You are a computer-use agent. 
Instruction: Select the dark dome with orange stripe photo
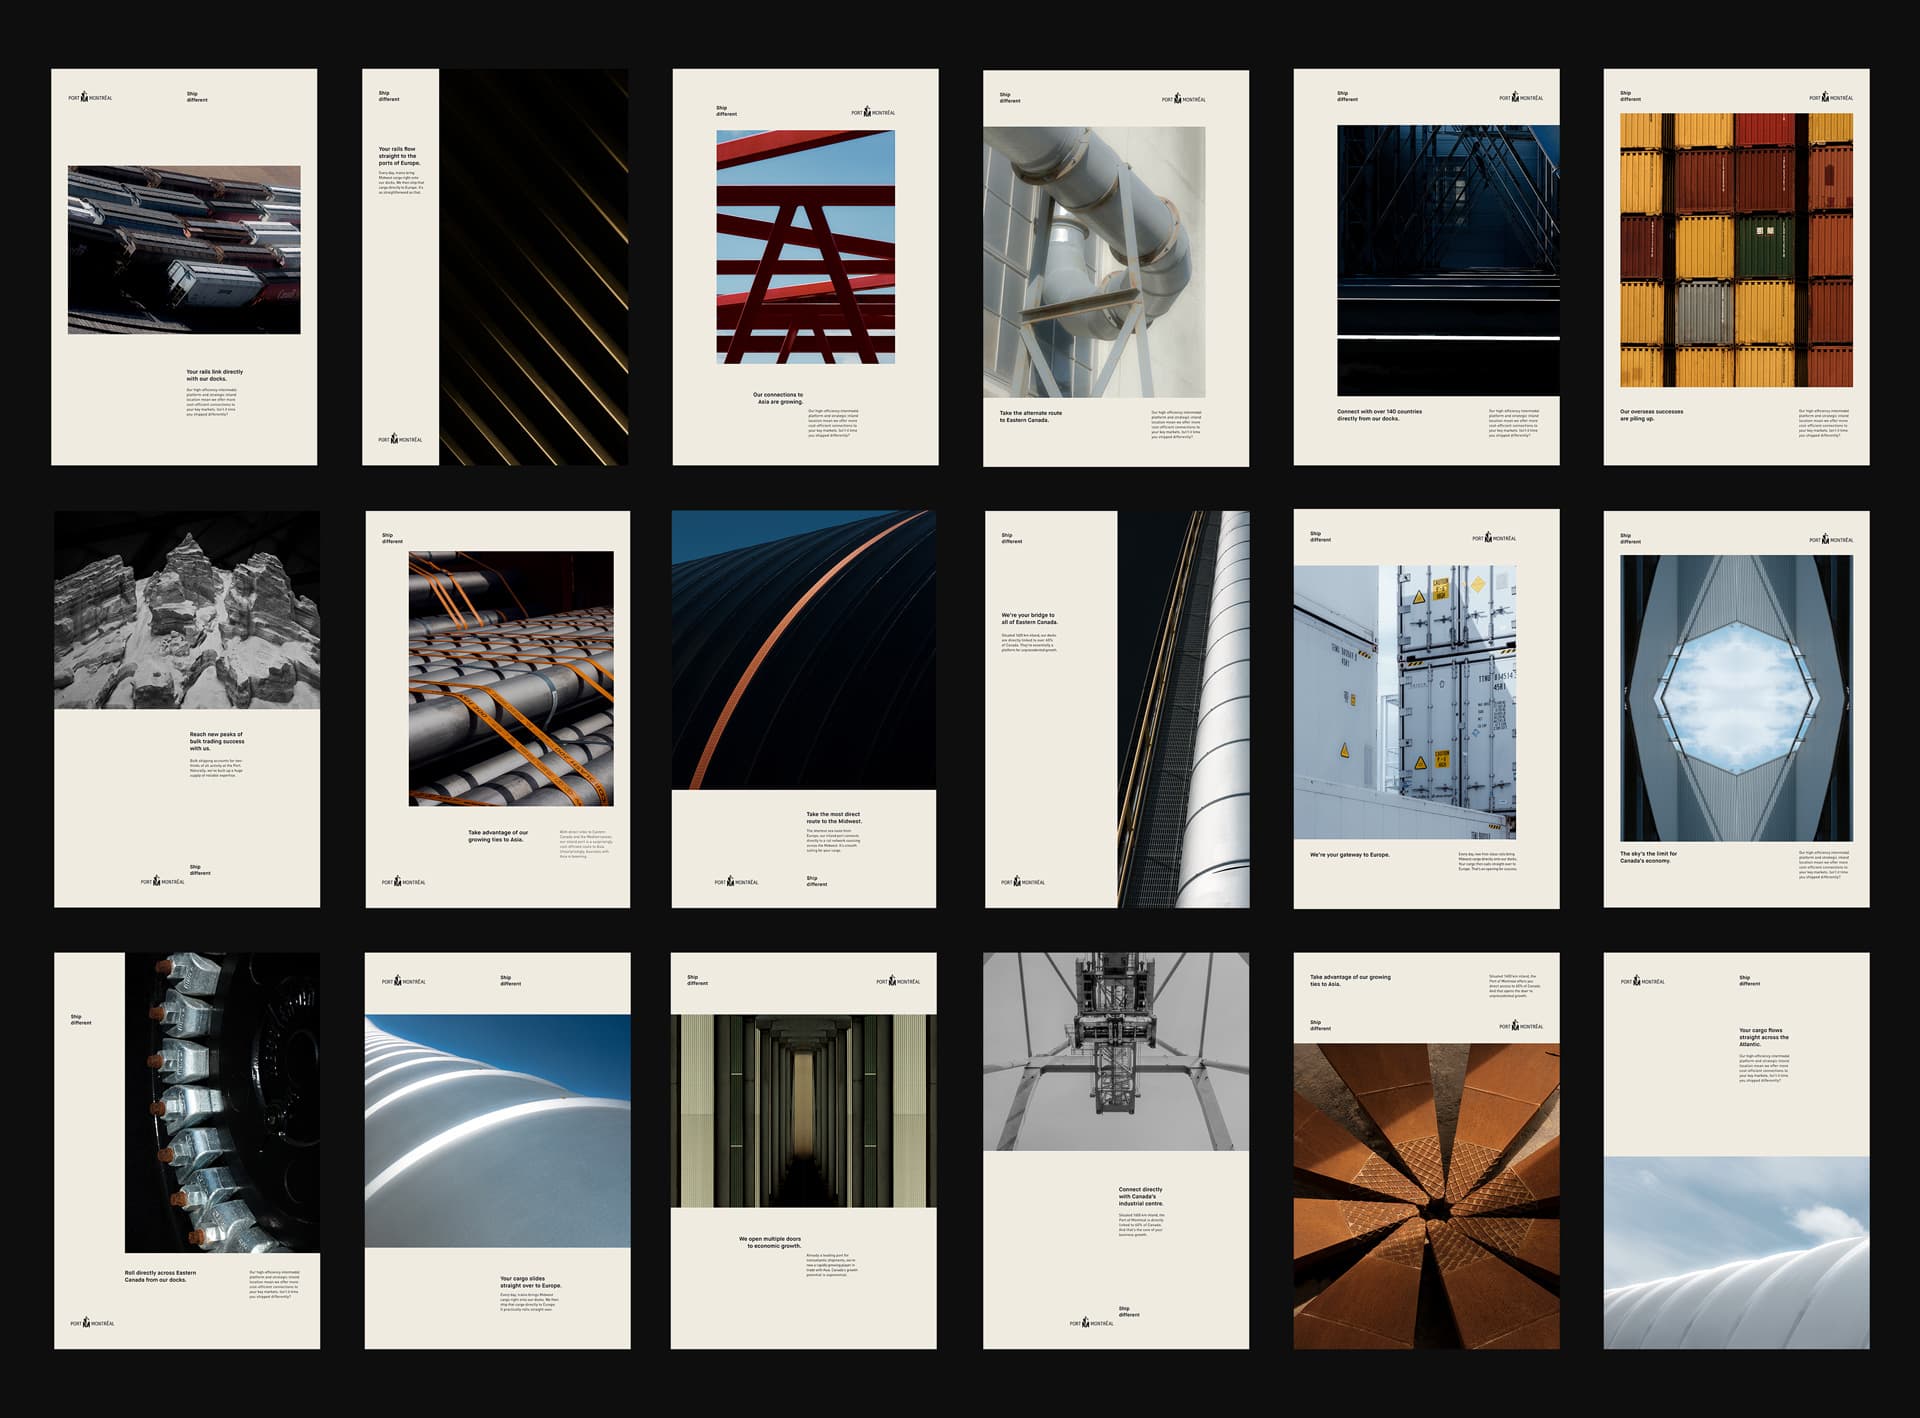click(804, 650)
